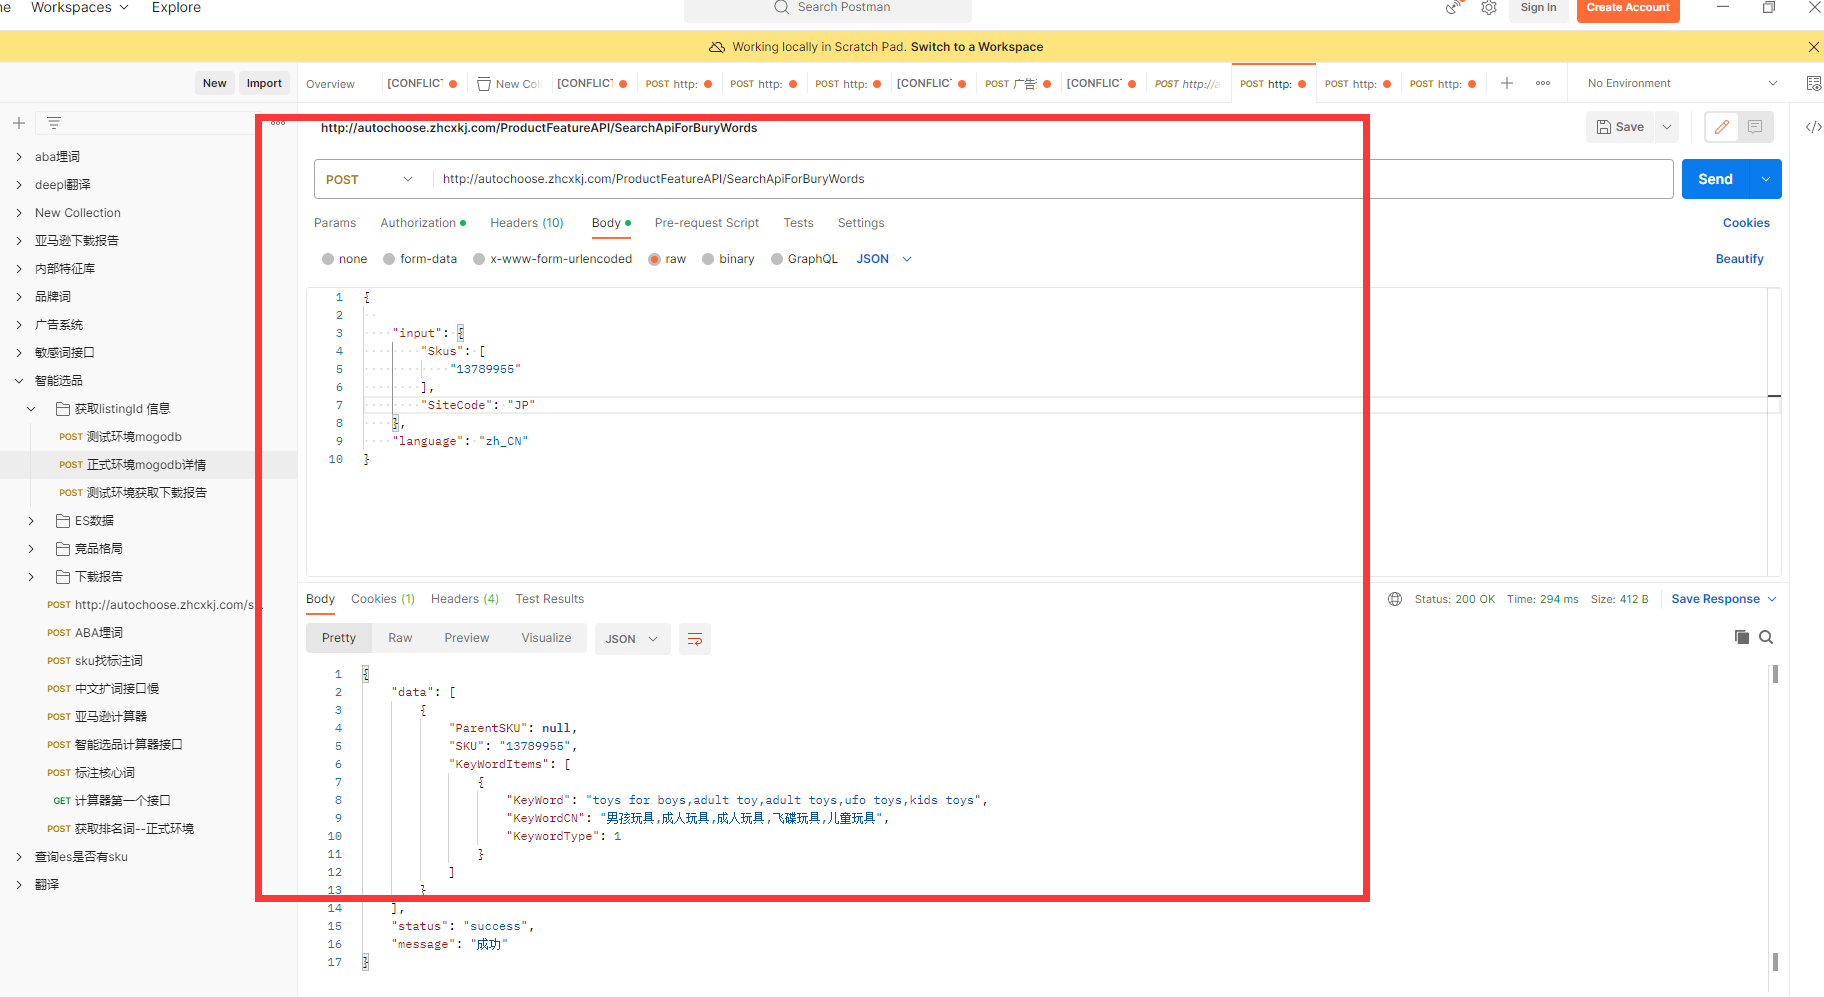Image resolution: width=1824 pixels, height=997 pixels.
Task: Click the response search magnifier icon
Action: (x=1766, y=637)
